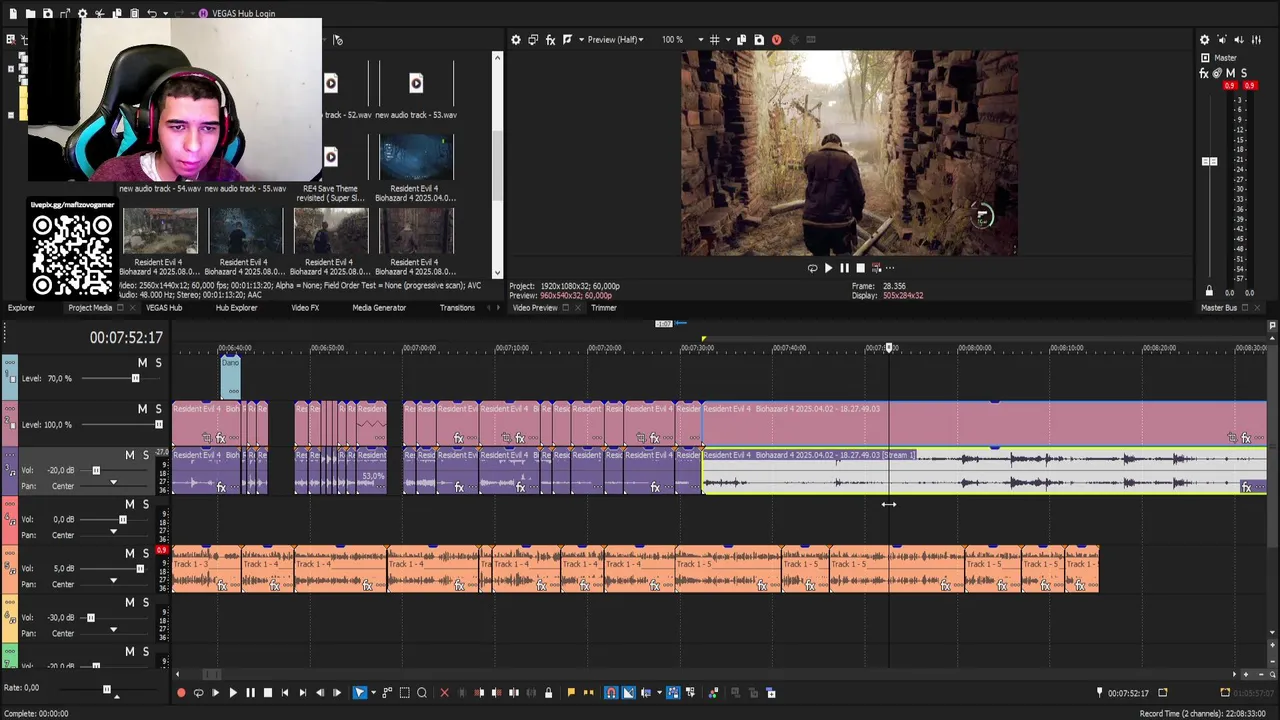Click the 00:07:52:17 timecode display

126,338
